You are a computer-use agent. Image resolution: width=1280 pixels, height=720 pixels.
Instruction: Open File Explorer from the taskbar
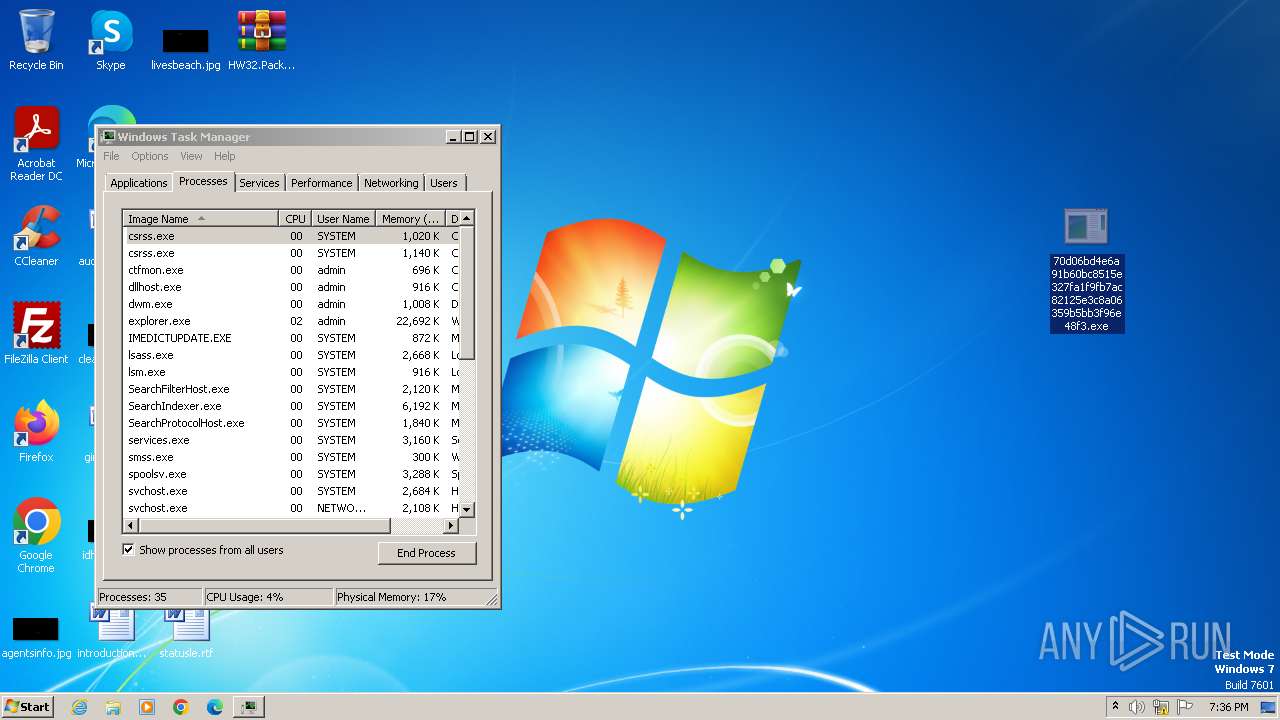113,707
